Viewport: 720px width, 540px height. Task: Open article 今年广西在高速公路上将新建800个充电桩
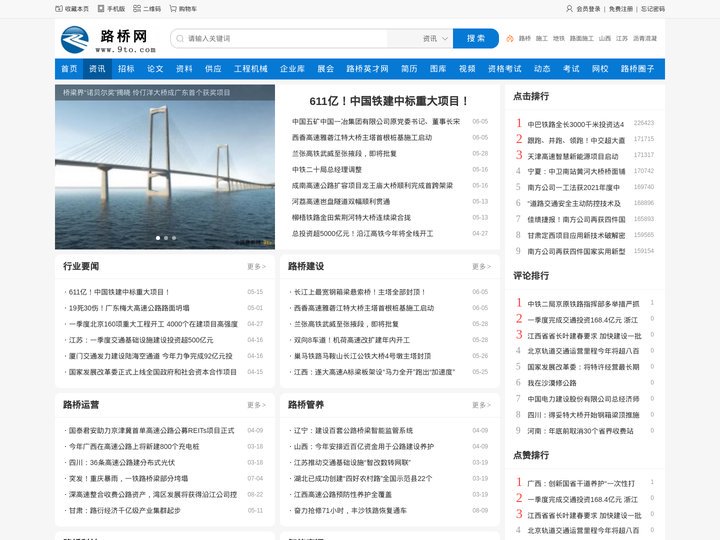click(x=134, y=446)
